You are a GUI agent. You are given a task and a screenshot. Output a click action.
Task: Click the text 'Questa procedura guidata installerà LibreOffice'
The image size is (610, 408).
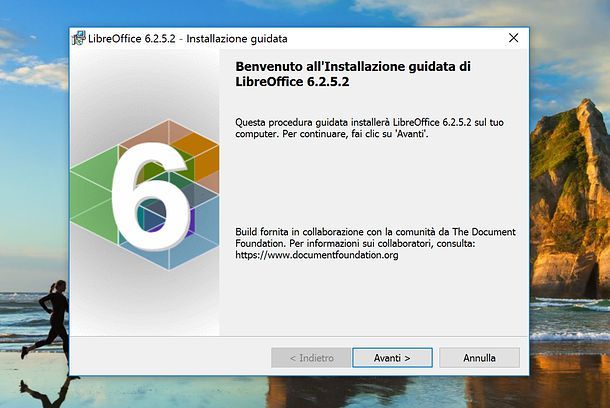pyautogui.click(x=337, y=123)
